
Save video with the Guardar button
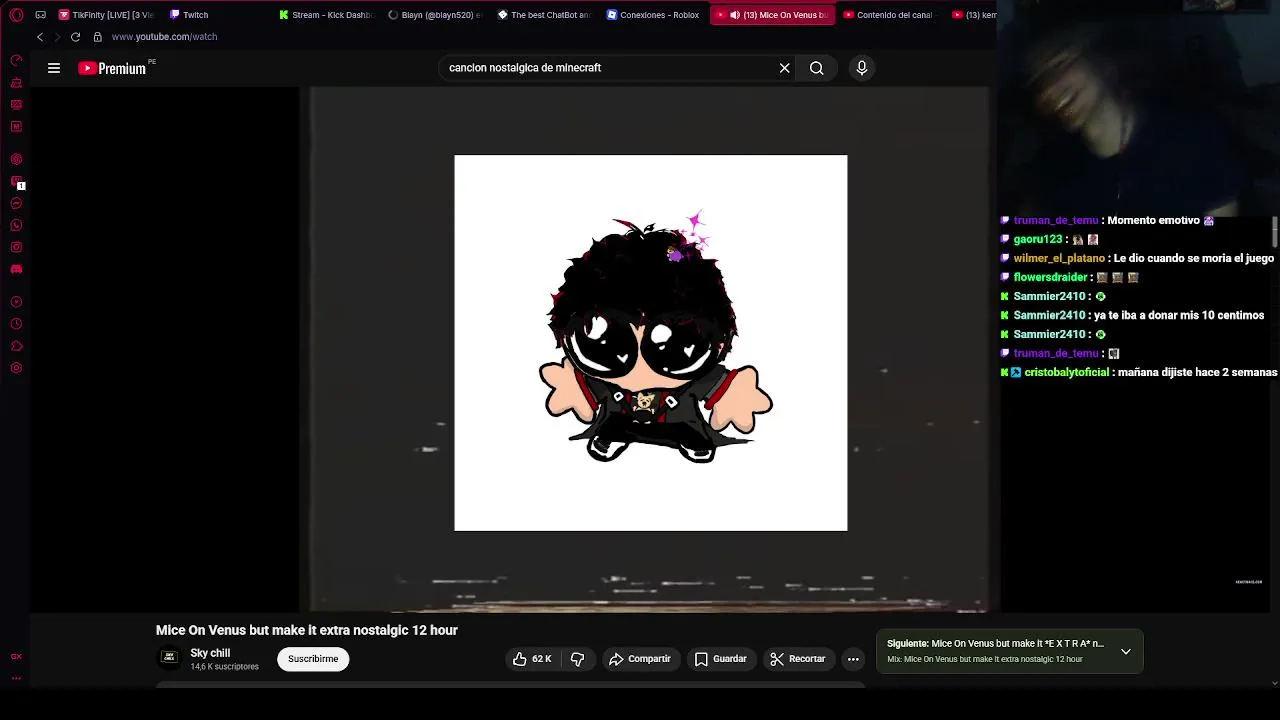point(721,659)
